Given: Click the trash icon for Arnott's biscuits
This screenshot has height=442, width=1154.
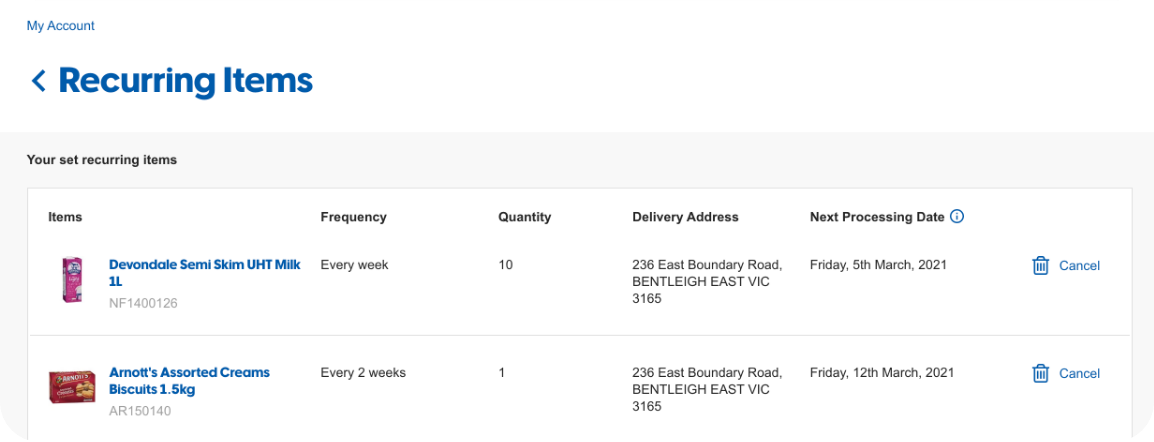Looking at the screenshot, I should pos(1040,374).
